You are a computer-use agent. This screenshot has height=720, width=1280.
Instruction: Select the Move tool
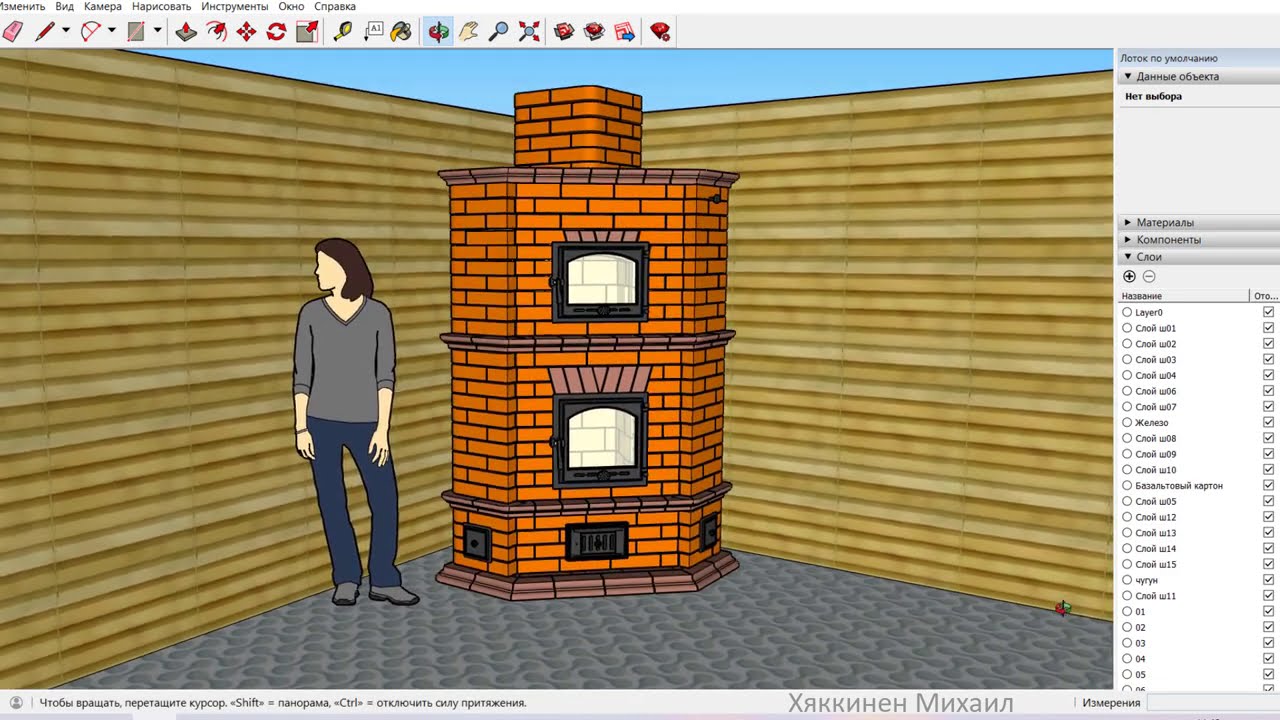[x=246, y=32]
